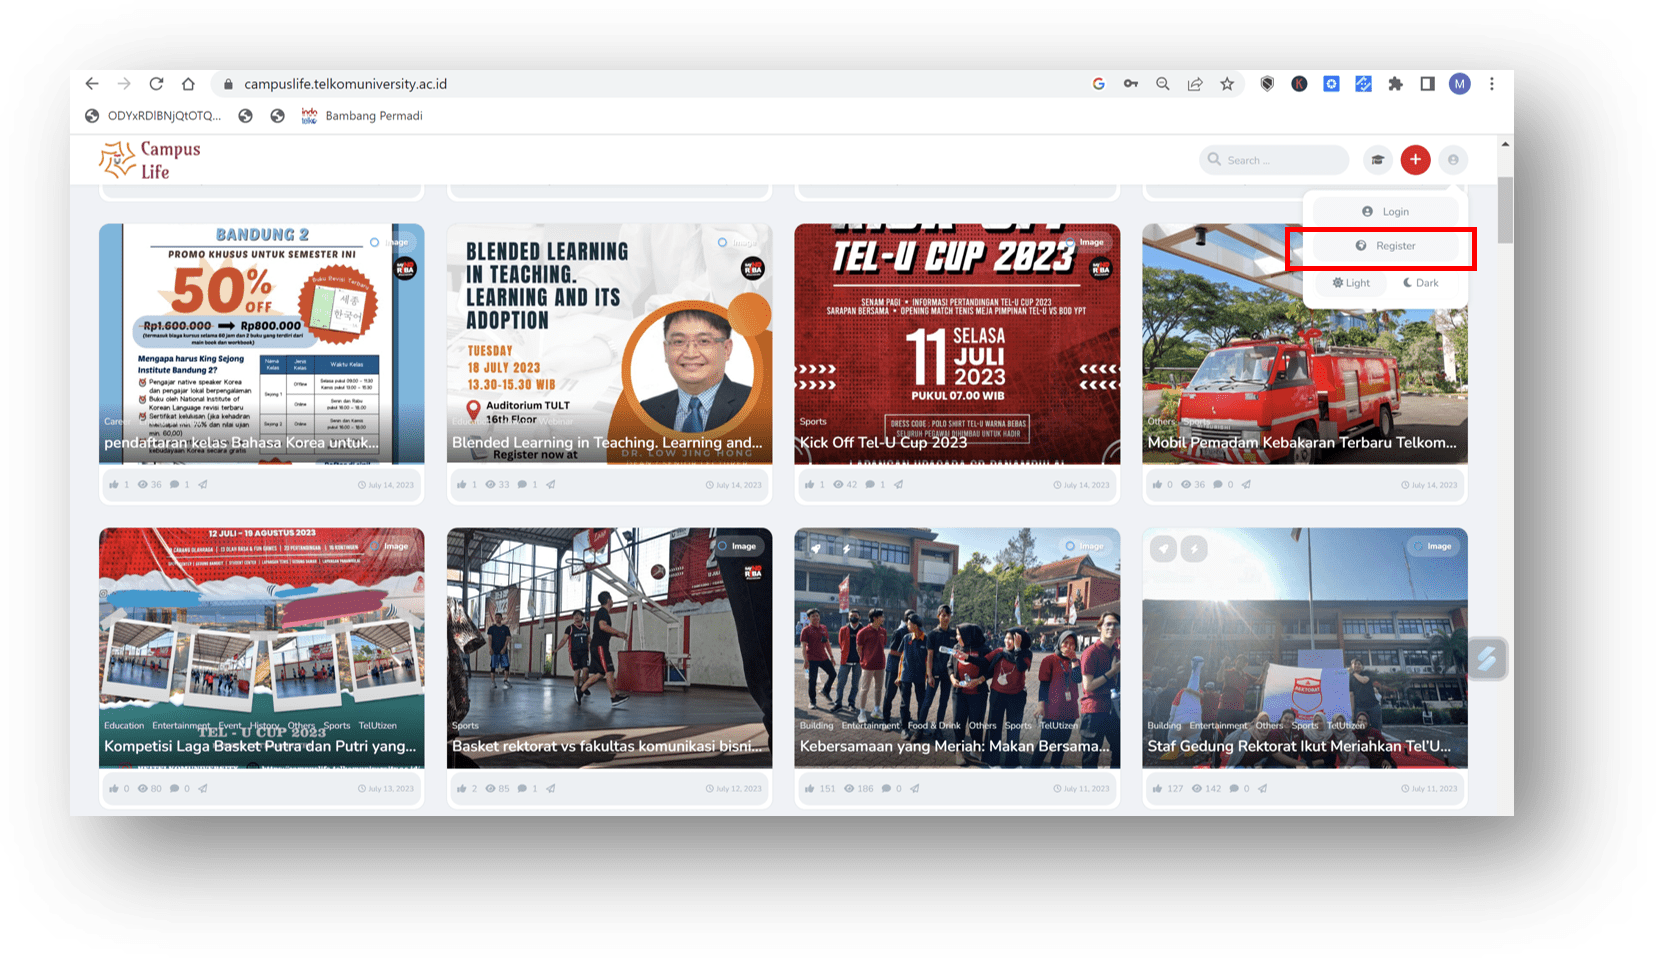Open the Extensions puzzle piece menu

(x=1395, y=84)
